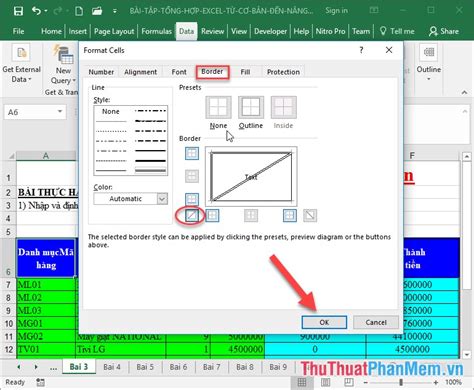Open the Developer ribbon tab
Viewport: 474px width, 390px height.
tap(270, 31)
